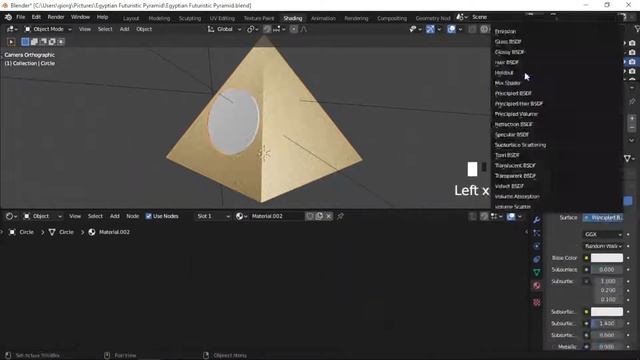Screen dimensions: 640x360
Task: Toggle the snapping magnet icon
Action: pos(267,29)
